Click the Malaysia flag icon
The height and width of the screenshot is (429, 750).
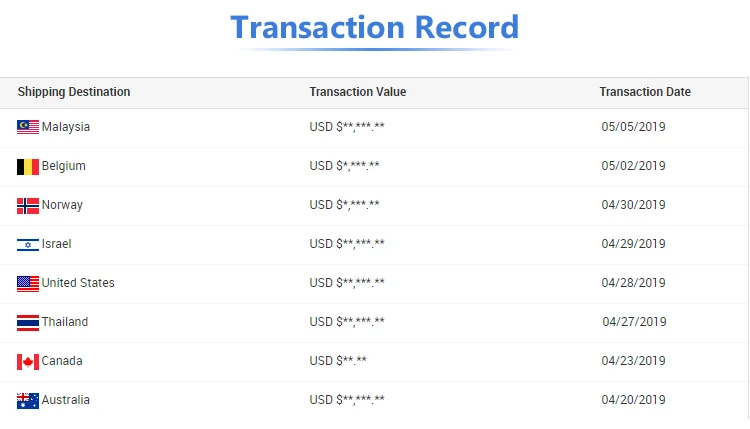tap(28, 127)
